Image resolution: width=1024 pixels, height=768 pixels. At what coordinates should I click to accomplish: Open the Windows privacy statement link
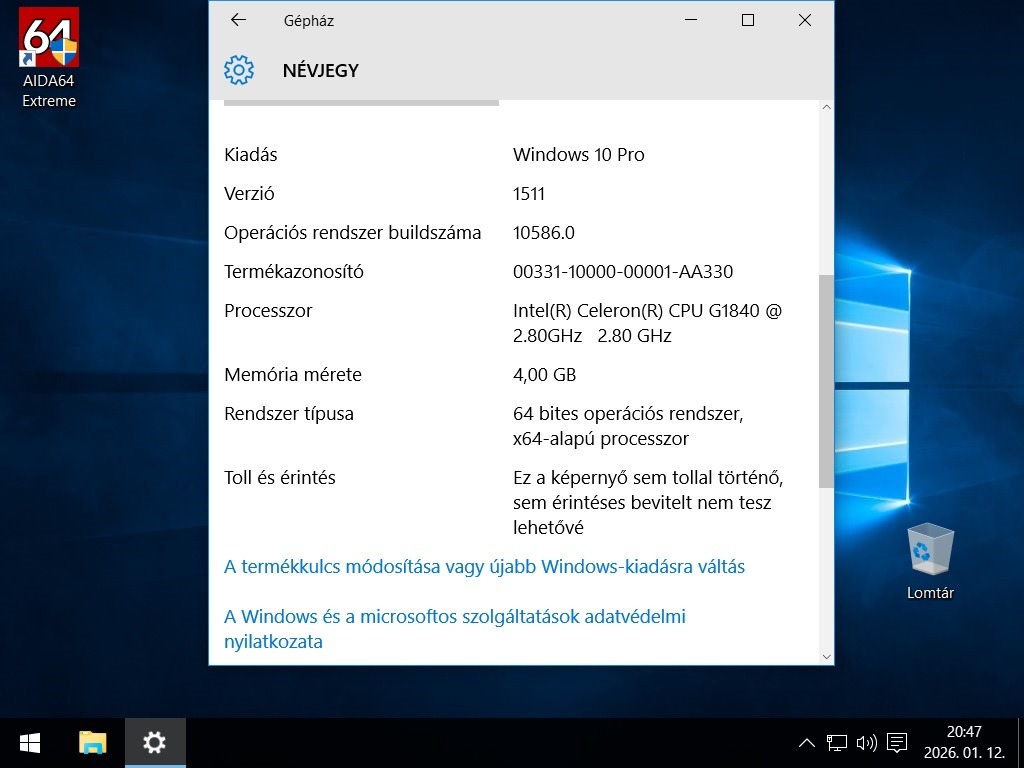coord(455,629)
